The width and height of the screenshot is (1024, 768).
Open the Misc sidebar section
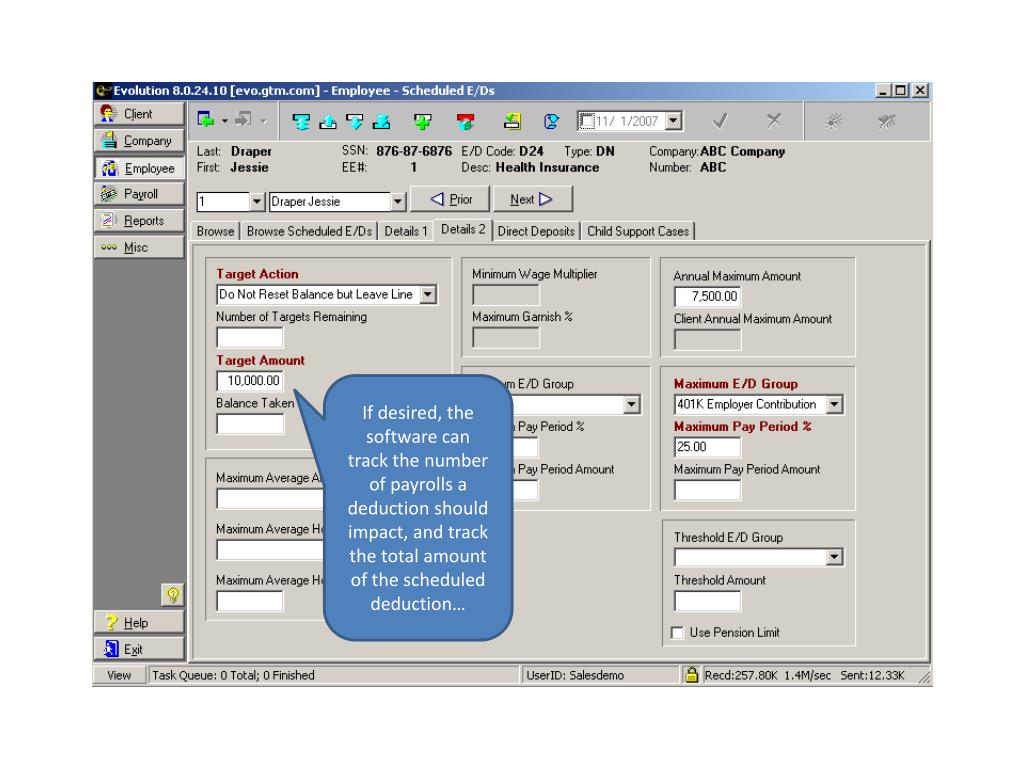coord(140,248)
